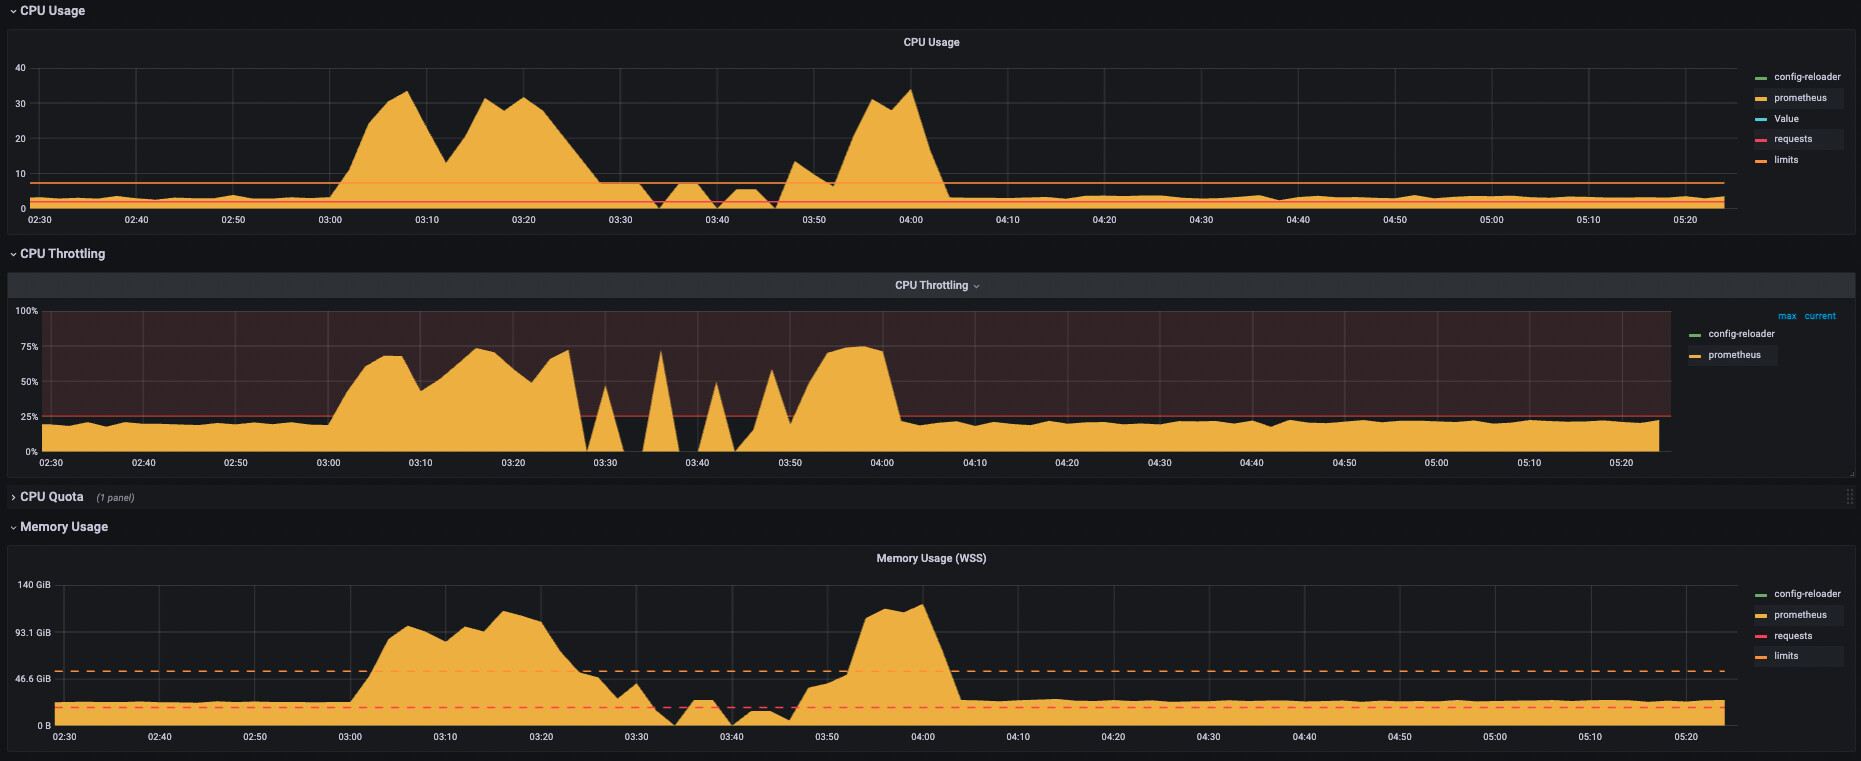The width and height of the screenshot is (1861, 761).
Task: Toggle limits series label in CPU Usage legend
Action: point(1786,160)
